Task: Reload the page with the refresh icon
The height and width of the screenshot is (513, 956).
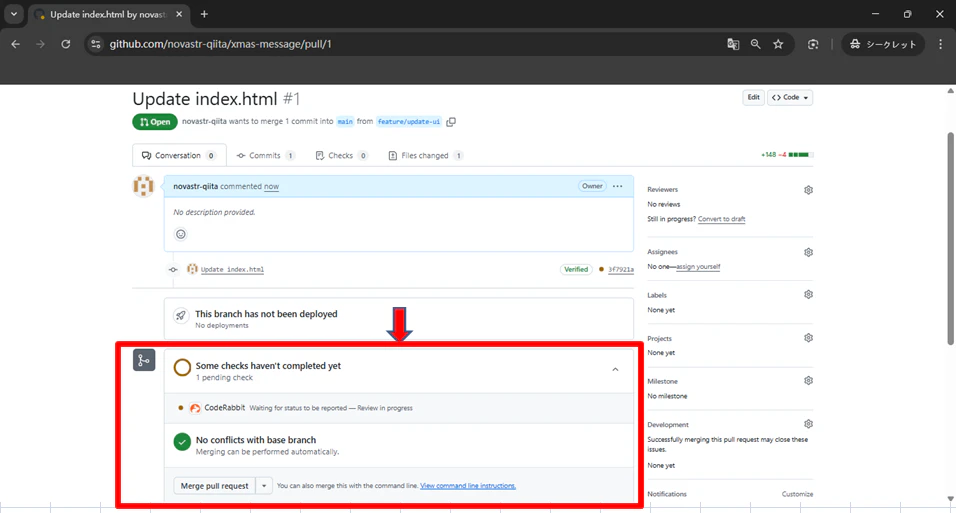Action: (66, 44)
